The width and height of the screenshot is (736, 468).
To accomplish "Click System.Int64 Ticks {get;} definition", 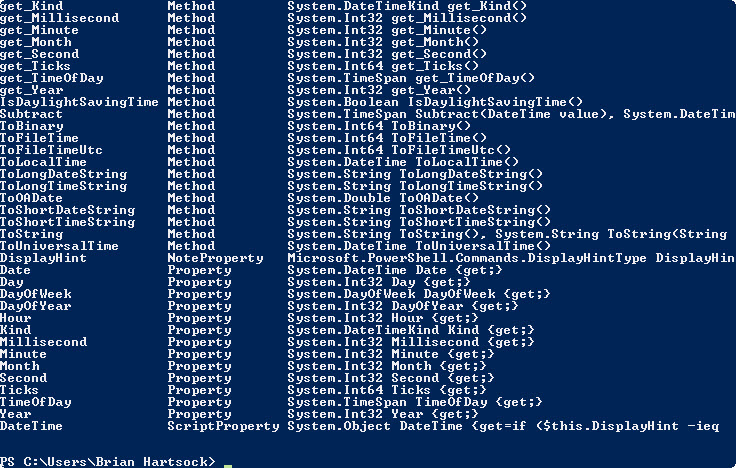I will click(387, 390).
